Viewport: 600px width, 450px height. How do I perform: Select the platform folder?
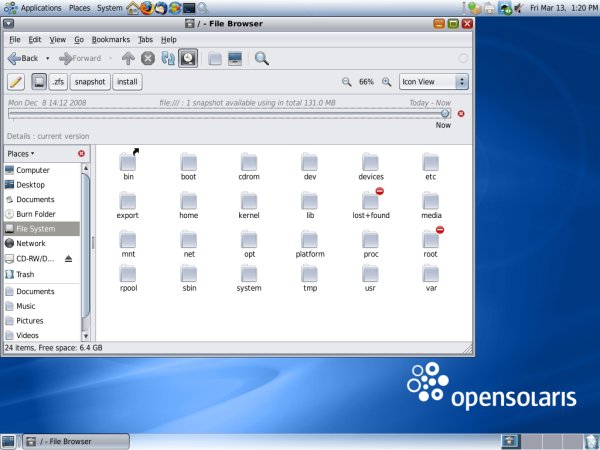[x=310, y=244]
